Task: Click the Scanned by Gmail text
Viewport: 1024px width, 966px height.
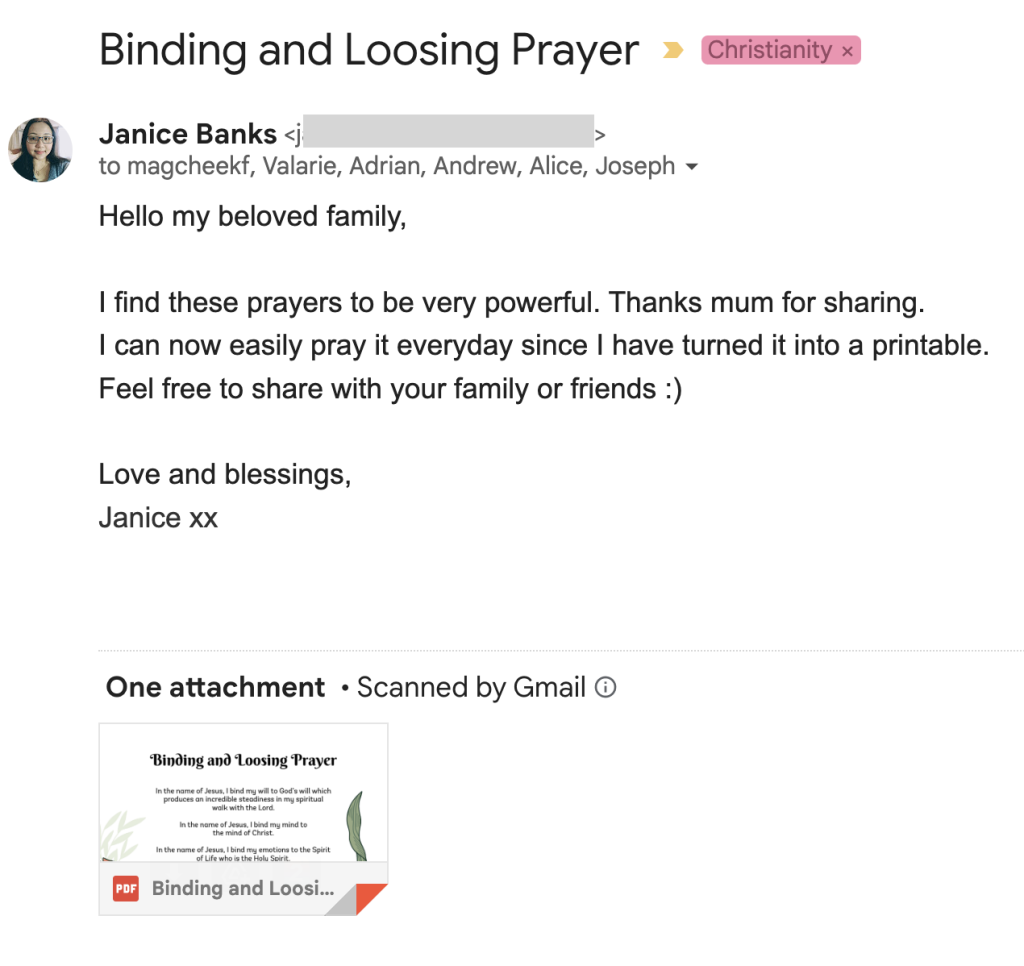Action: (x=472, y=687)
